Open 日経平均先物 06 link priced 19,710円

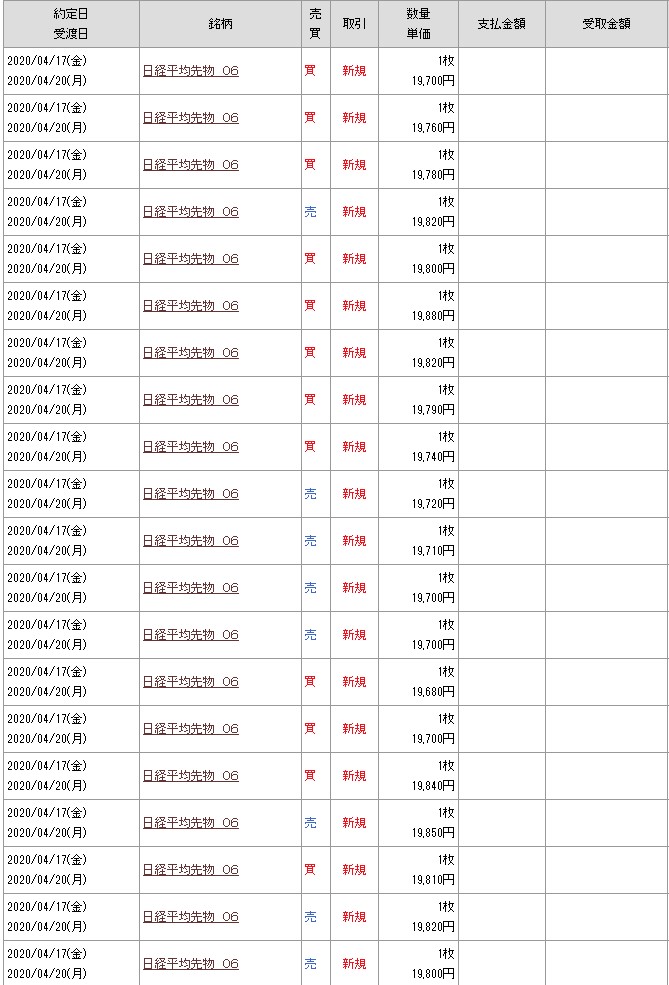[191, 541]
